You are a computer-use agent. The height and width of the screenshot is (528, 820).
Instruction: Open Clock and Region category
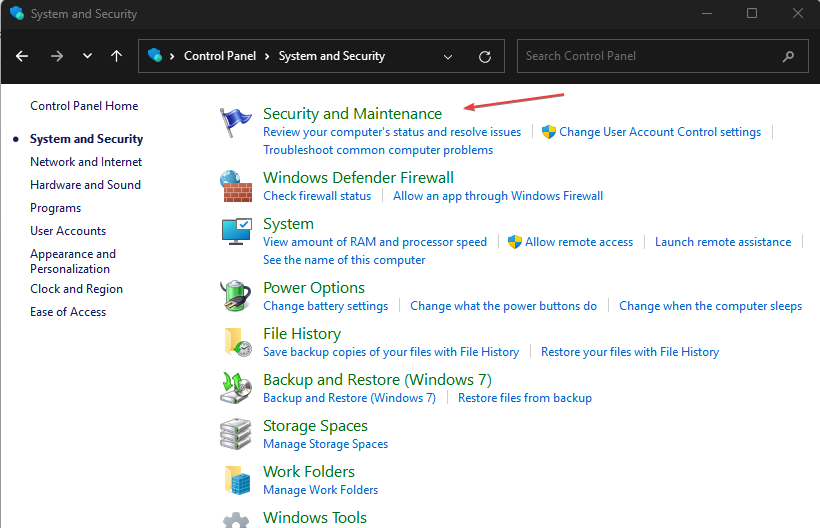(x=76, y=289)
